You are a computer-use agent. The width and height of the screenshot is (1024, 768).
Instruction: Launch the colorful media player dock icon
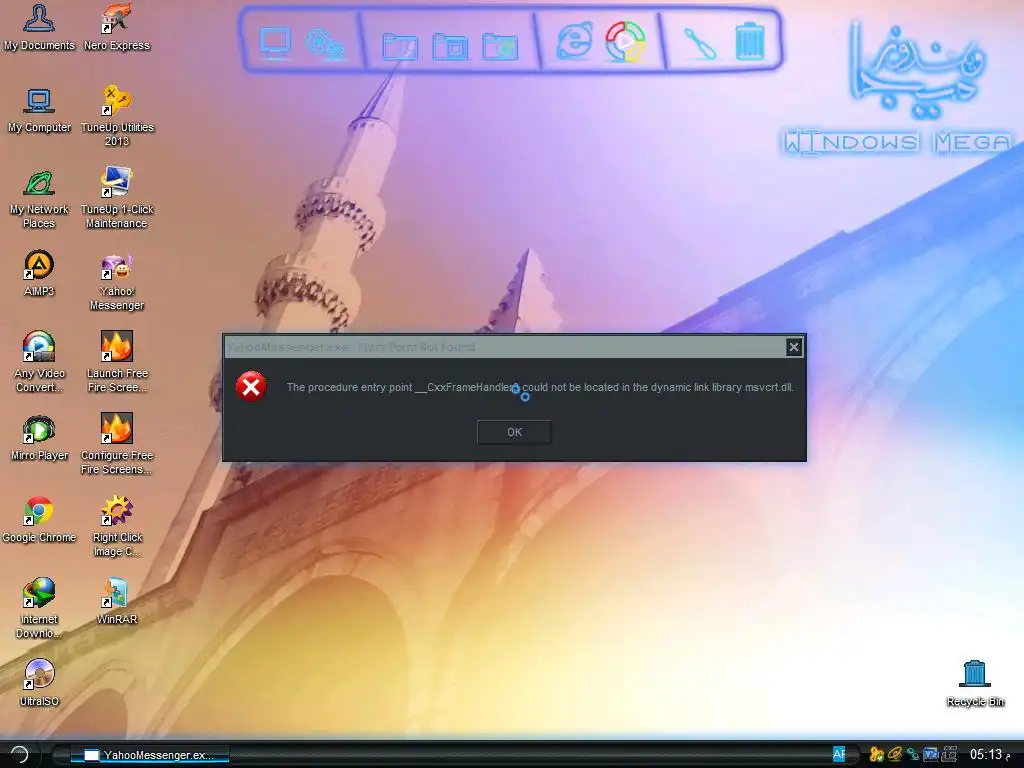(x=625, y=41)
